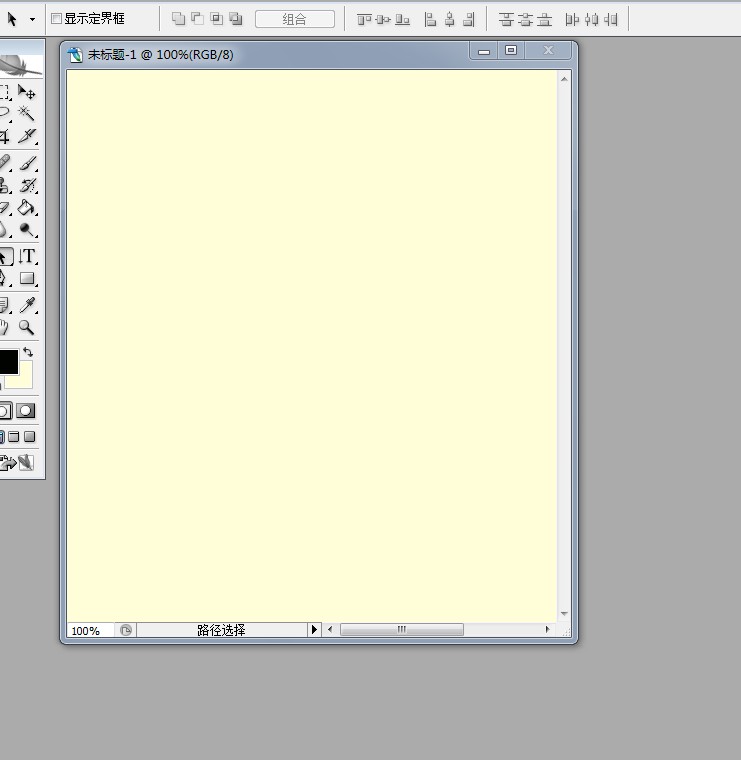Select the Slice tool
The height and width of the screenshot is (760, 741).
pos(27,136)
